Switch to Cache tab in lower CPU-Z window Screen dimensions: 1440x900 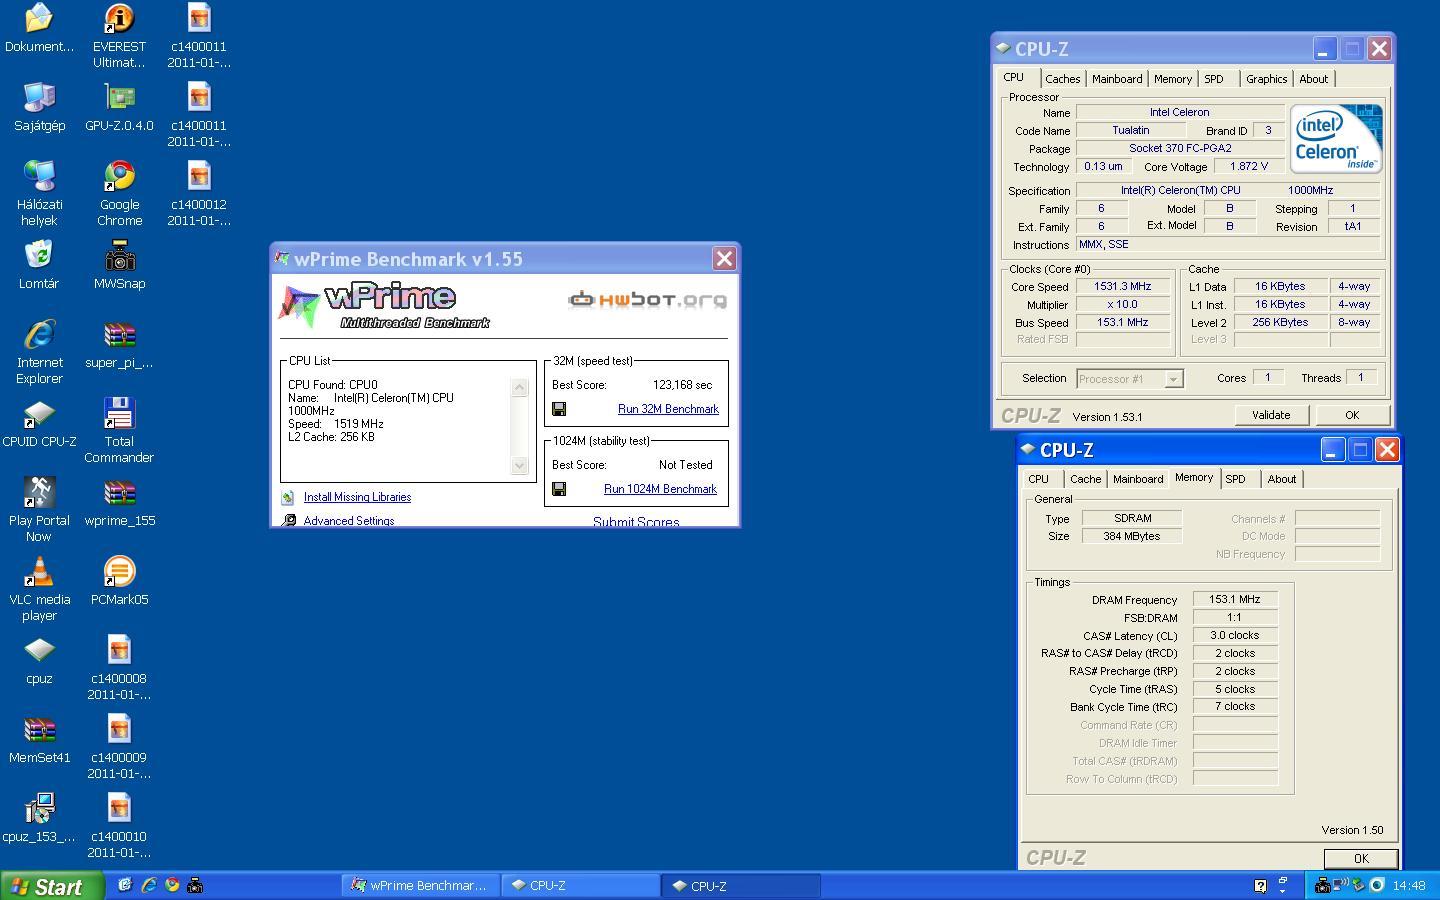click(x=1085, y=479)
